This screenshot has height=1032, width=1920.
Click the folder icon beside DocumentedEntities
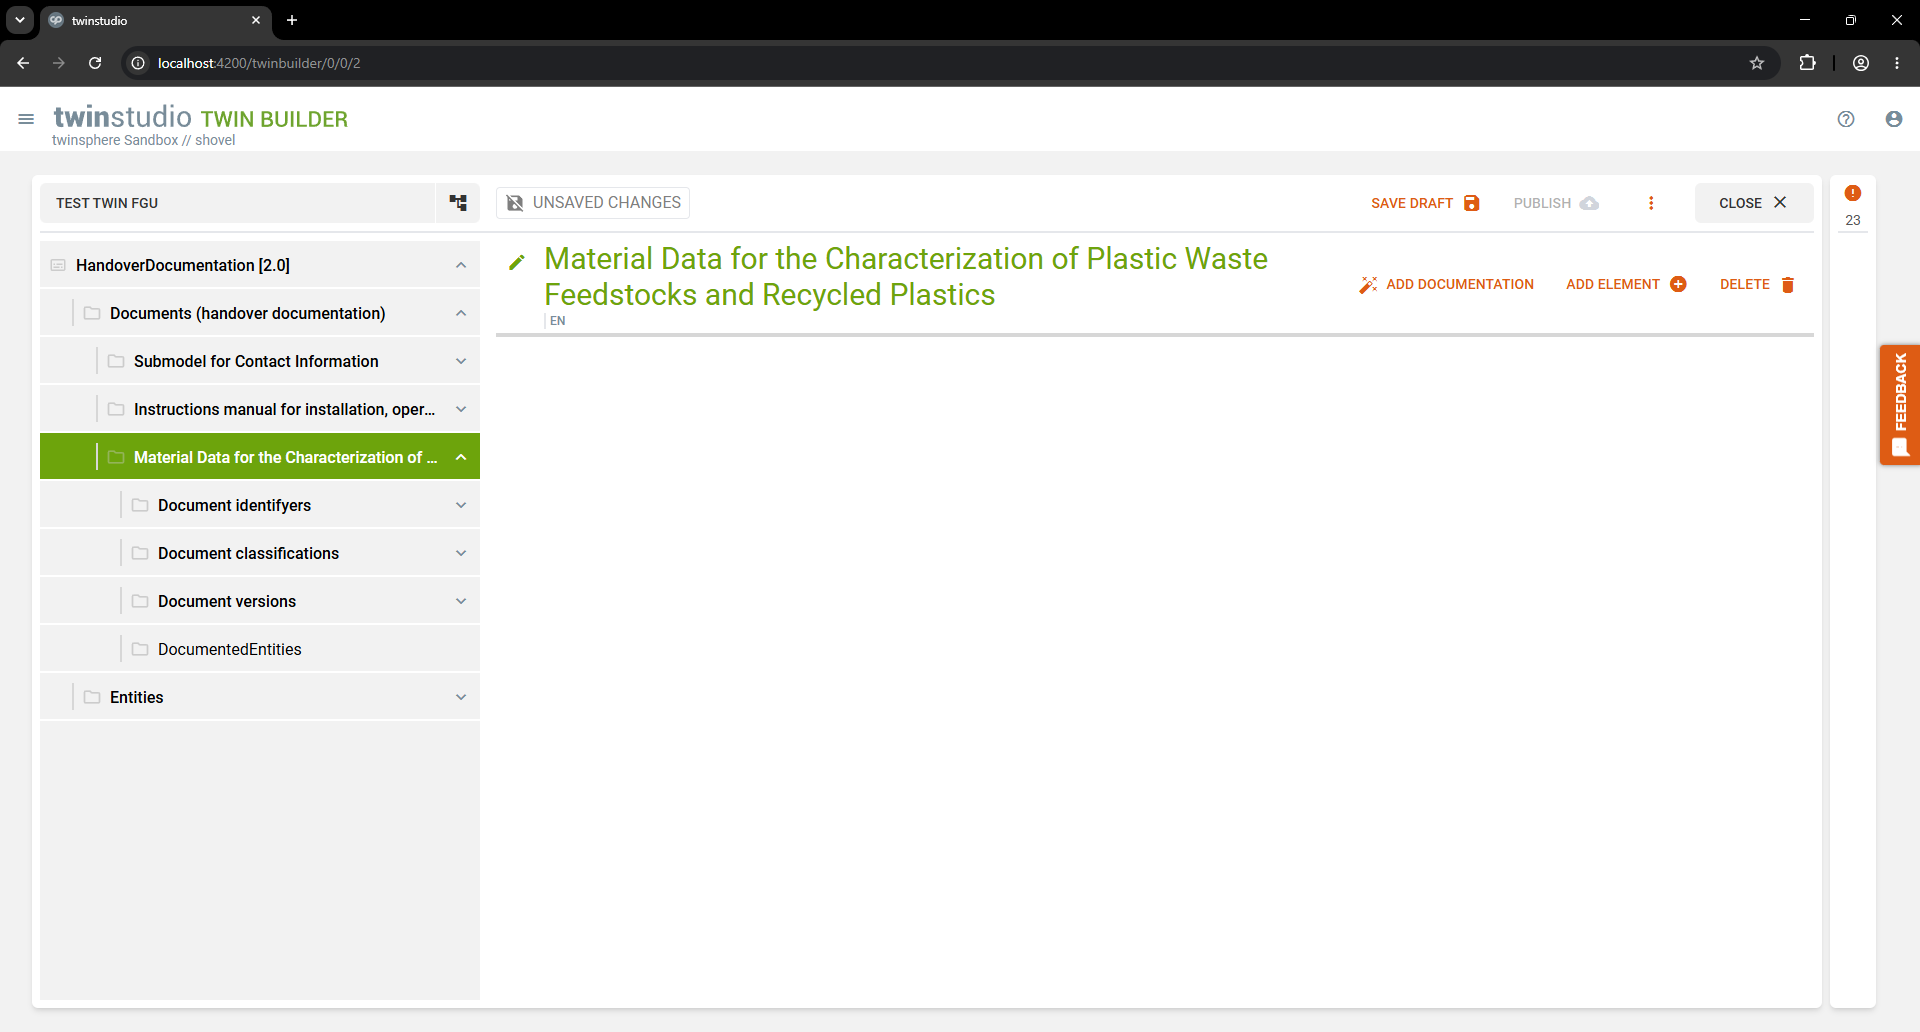140,649
